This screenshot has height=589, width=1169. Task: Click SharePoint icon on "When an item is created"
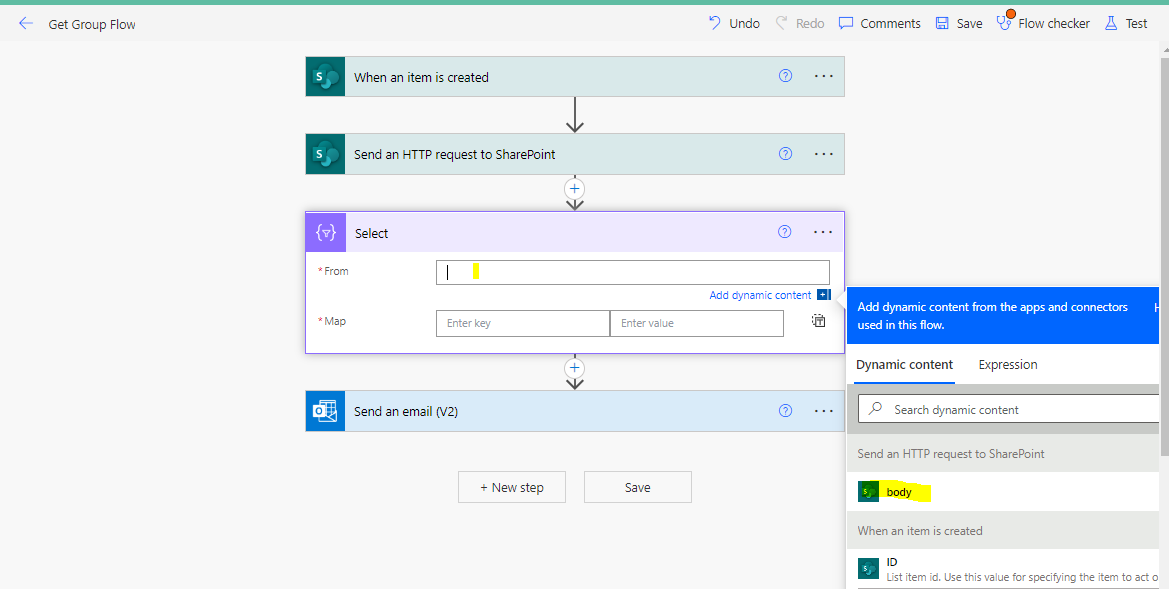tap(324, 76)
